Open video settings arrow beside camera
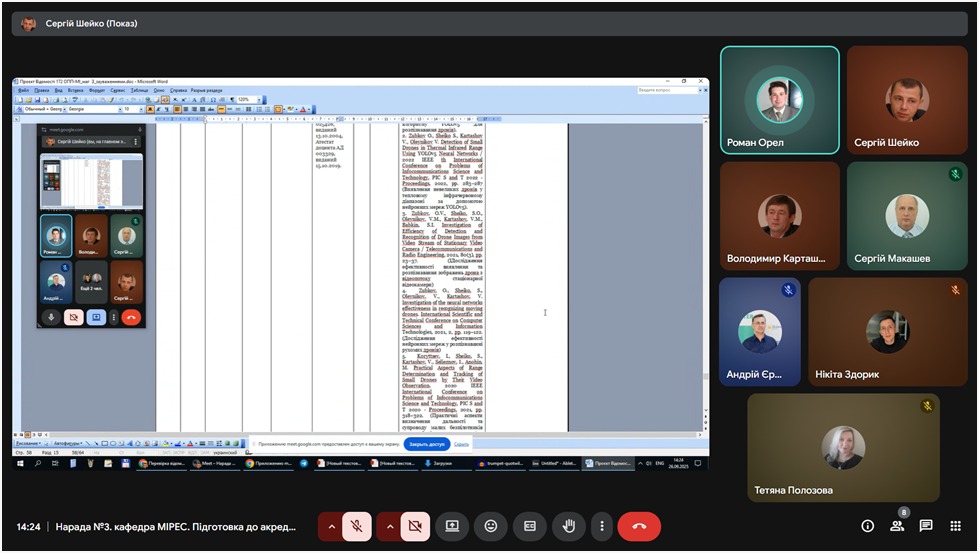Screen dimensions: 979x553 click(389, 526)
